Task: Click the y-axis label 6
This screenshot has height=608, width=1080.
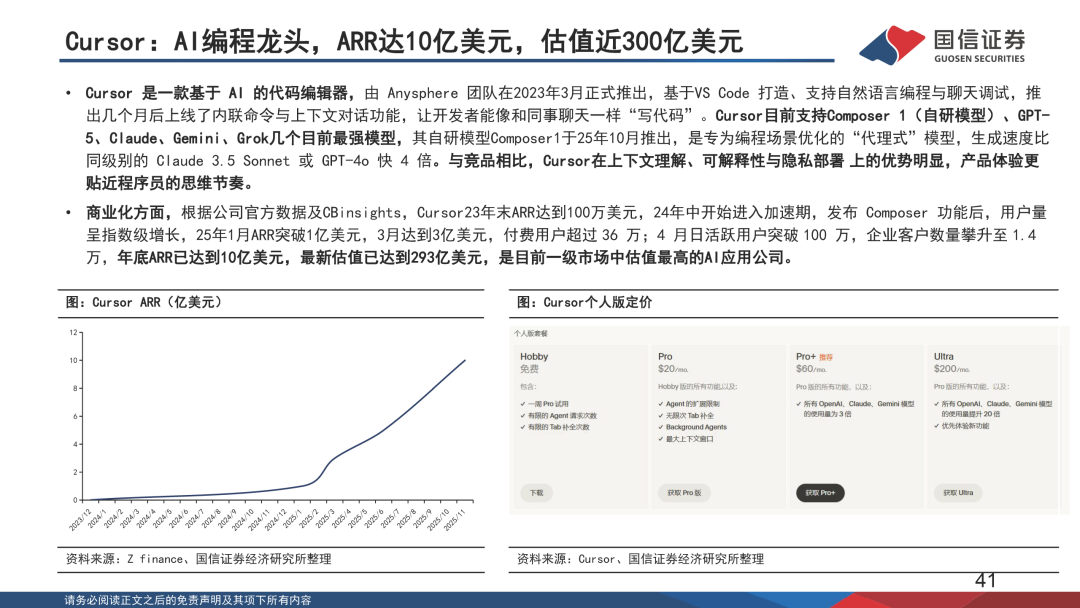Action: tap(75, 417)
